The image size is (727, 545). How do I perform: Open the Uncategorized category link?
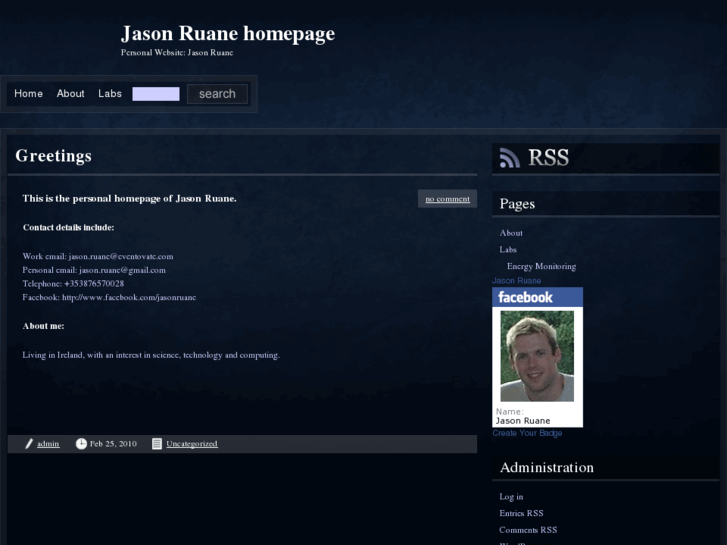[x=192, y=444]
